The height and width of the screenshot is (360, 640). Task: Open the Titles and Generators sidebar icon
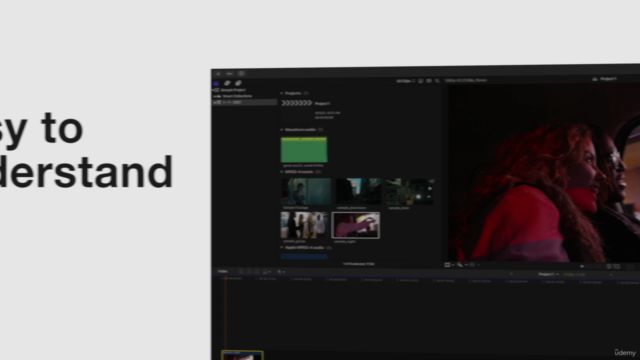click(238, 83)
